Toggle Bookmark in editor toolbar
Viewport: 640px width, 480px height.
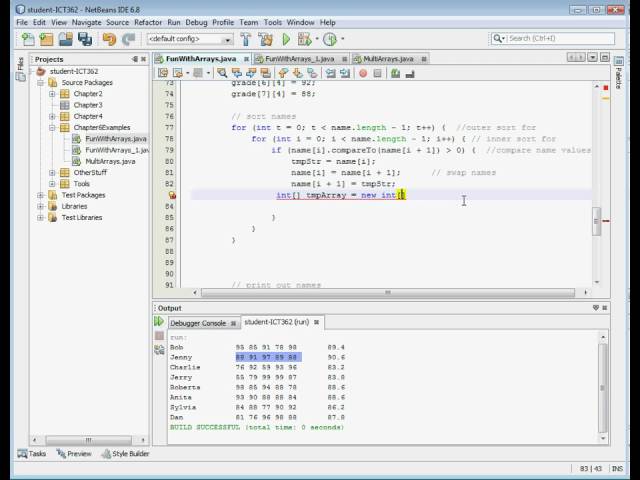[312, 73]
